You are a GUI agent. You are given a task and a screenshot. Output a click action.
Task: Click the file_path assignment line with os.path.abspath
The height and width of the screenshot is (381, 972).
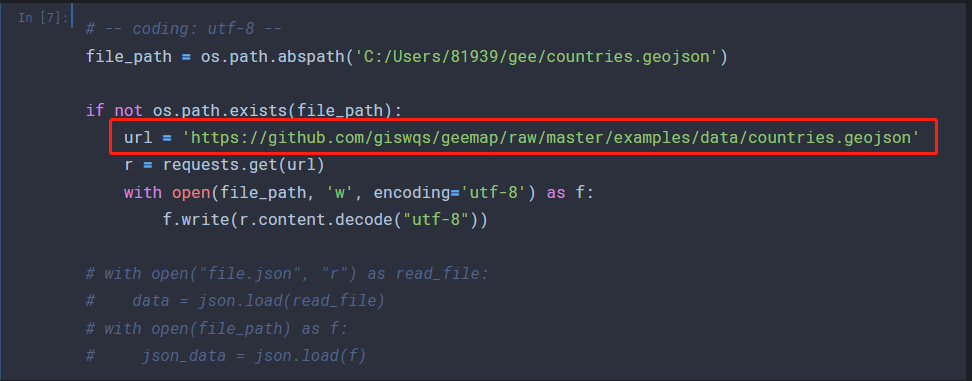[x=407, y=57]
